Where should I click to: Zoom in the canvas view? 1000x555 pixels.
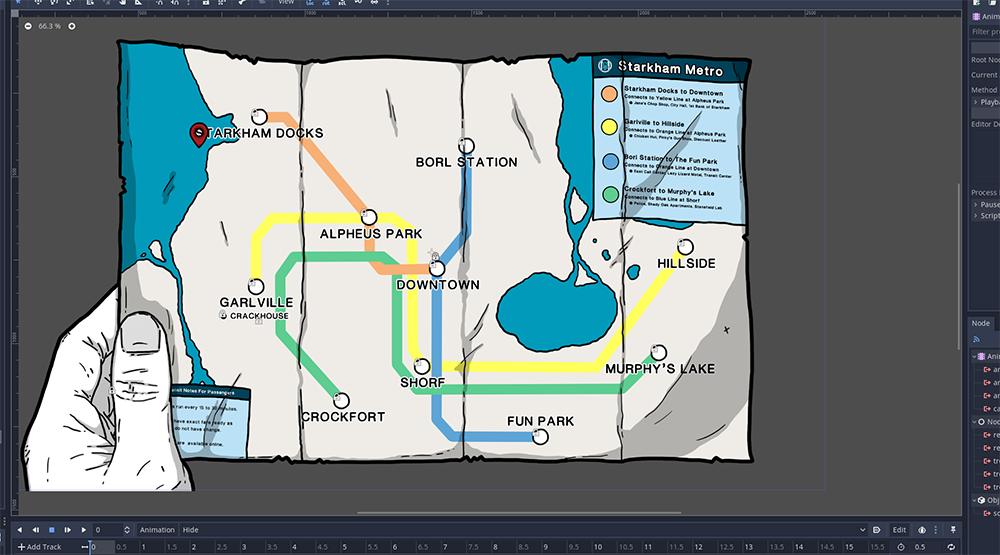[72, 26]
